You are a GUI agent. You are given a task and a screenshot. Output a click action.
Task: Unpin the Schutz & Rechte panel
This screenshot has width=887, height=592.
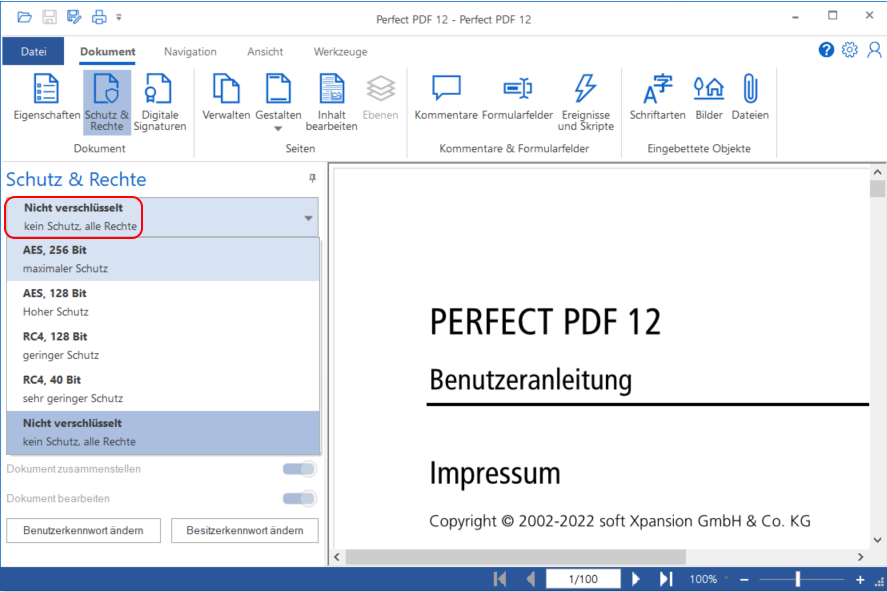[311, 178]
